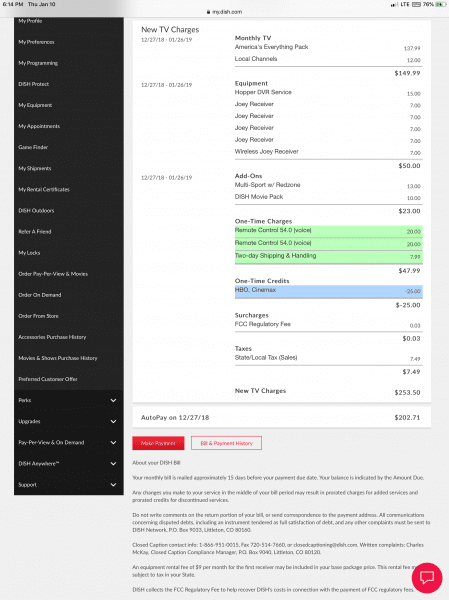Viewport: 449px width, 600px height.
Task: Select DISH Protect menu item
Action: click(34, 84)
